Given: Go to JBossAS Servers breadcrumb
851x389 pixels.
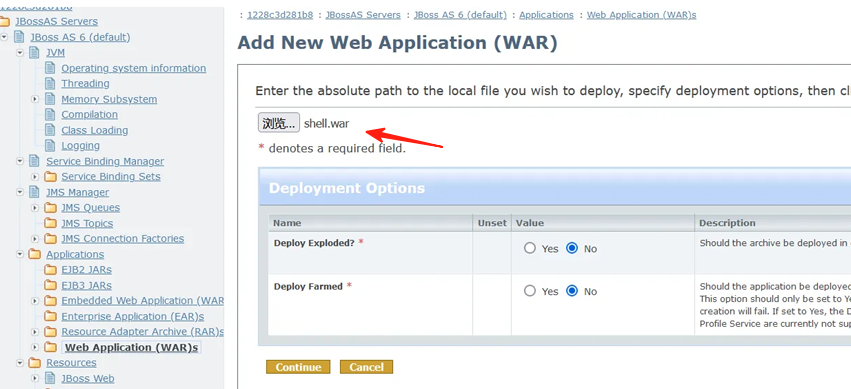Looking at the screenshot, I should [x=363, y=15].
